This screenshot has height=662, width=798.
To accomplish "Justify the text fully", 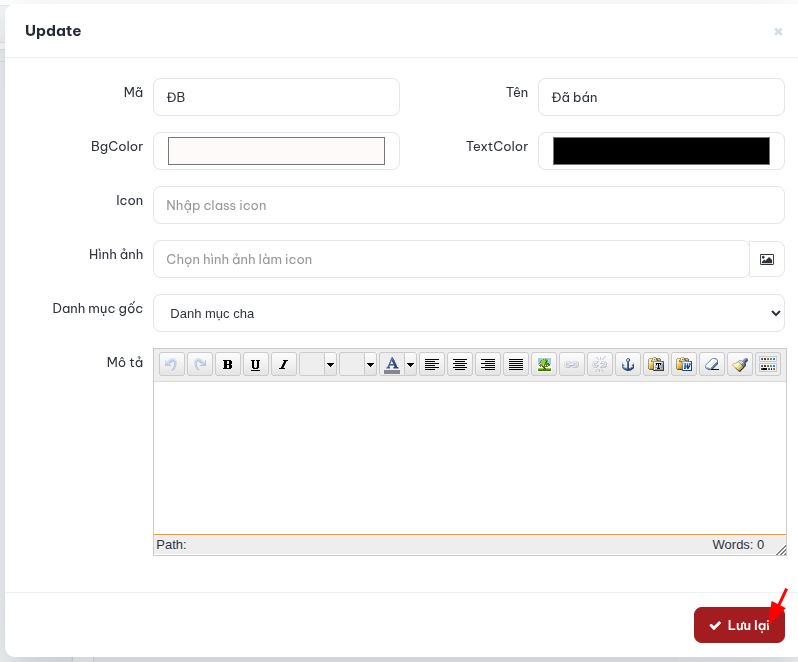I will (516, 364).
